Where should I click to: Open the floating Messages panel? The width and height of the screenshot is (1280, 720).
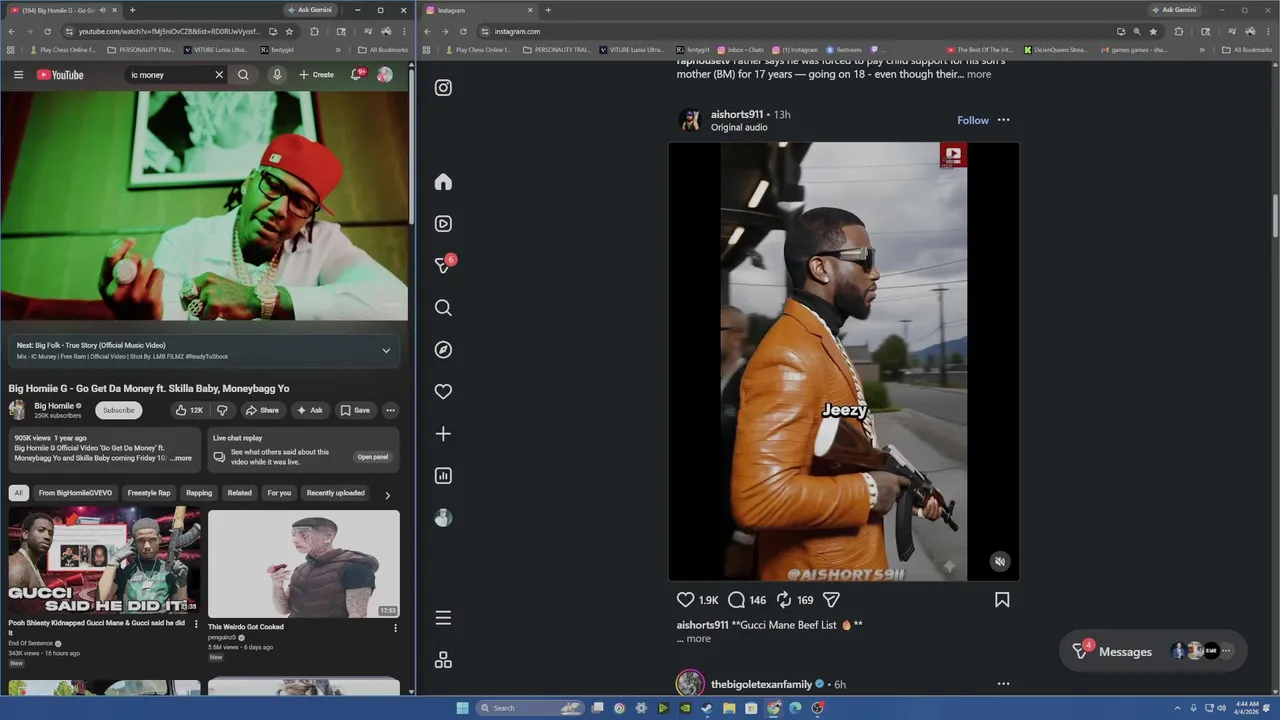tap(1153, 651)
